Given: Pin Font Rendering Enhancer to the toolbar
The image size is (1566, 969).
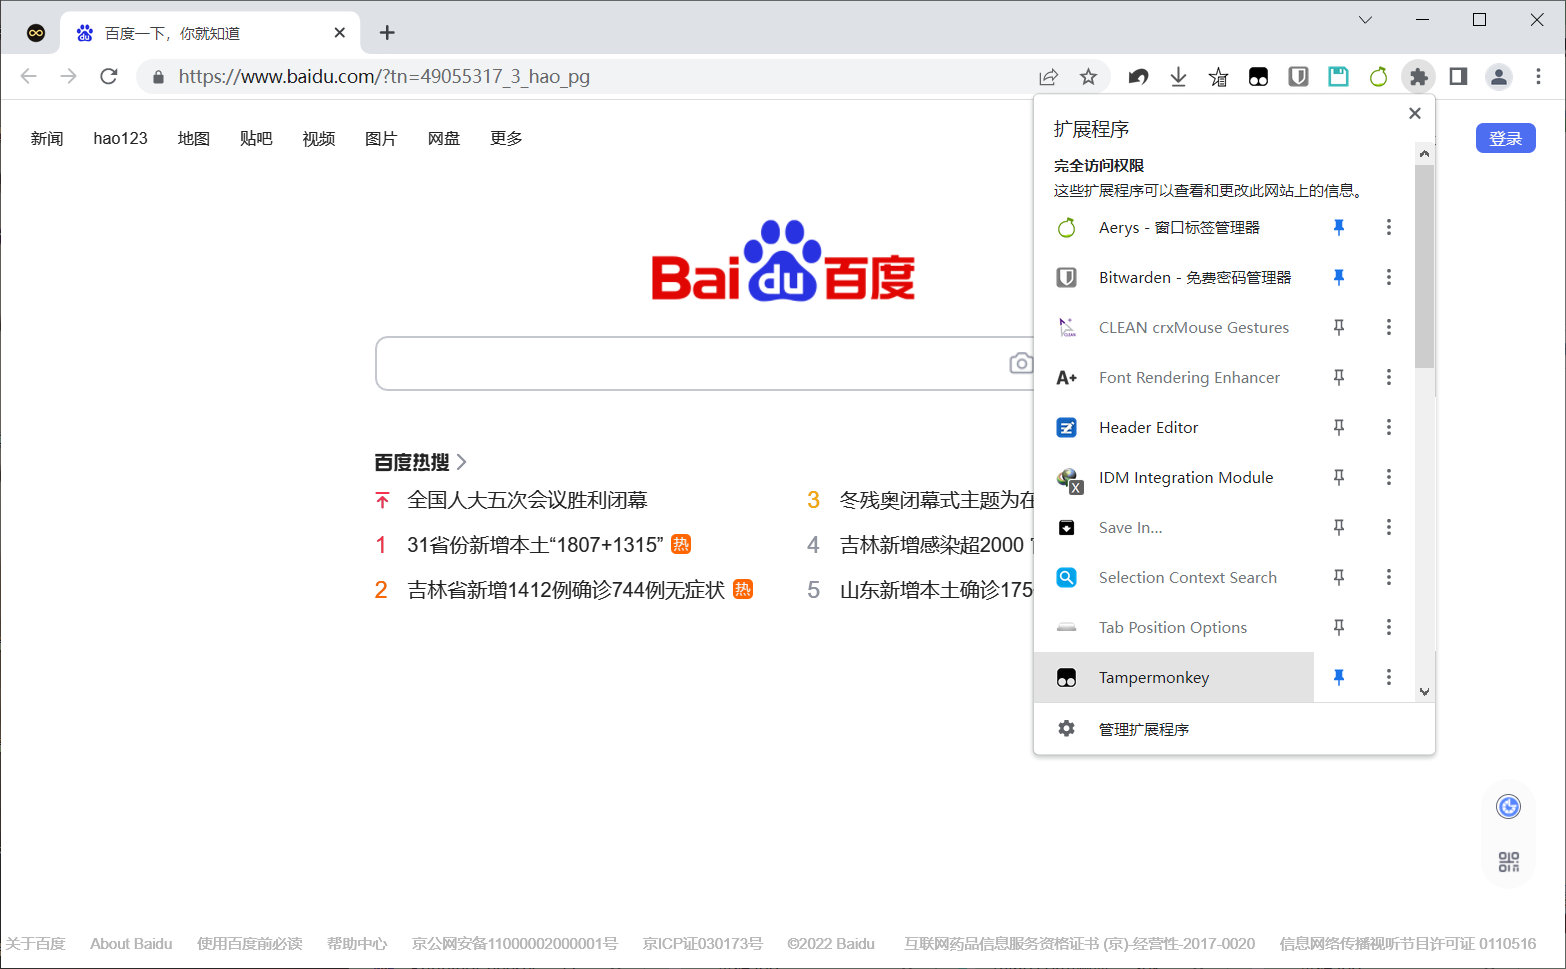Looking at the screenshot, I should click(x=1339, y=378).
